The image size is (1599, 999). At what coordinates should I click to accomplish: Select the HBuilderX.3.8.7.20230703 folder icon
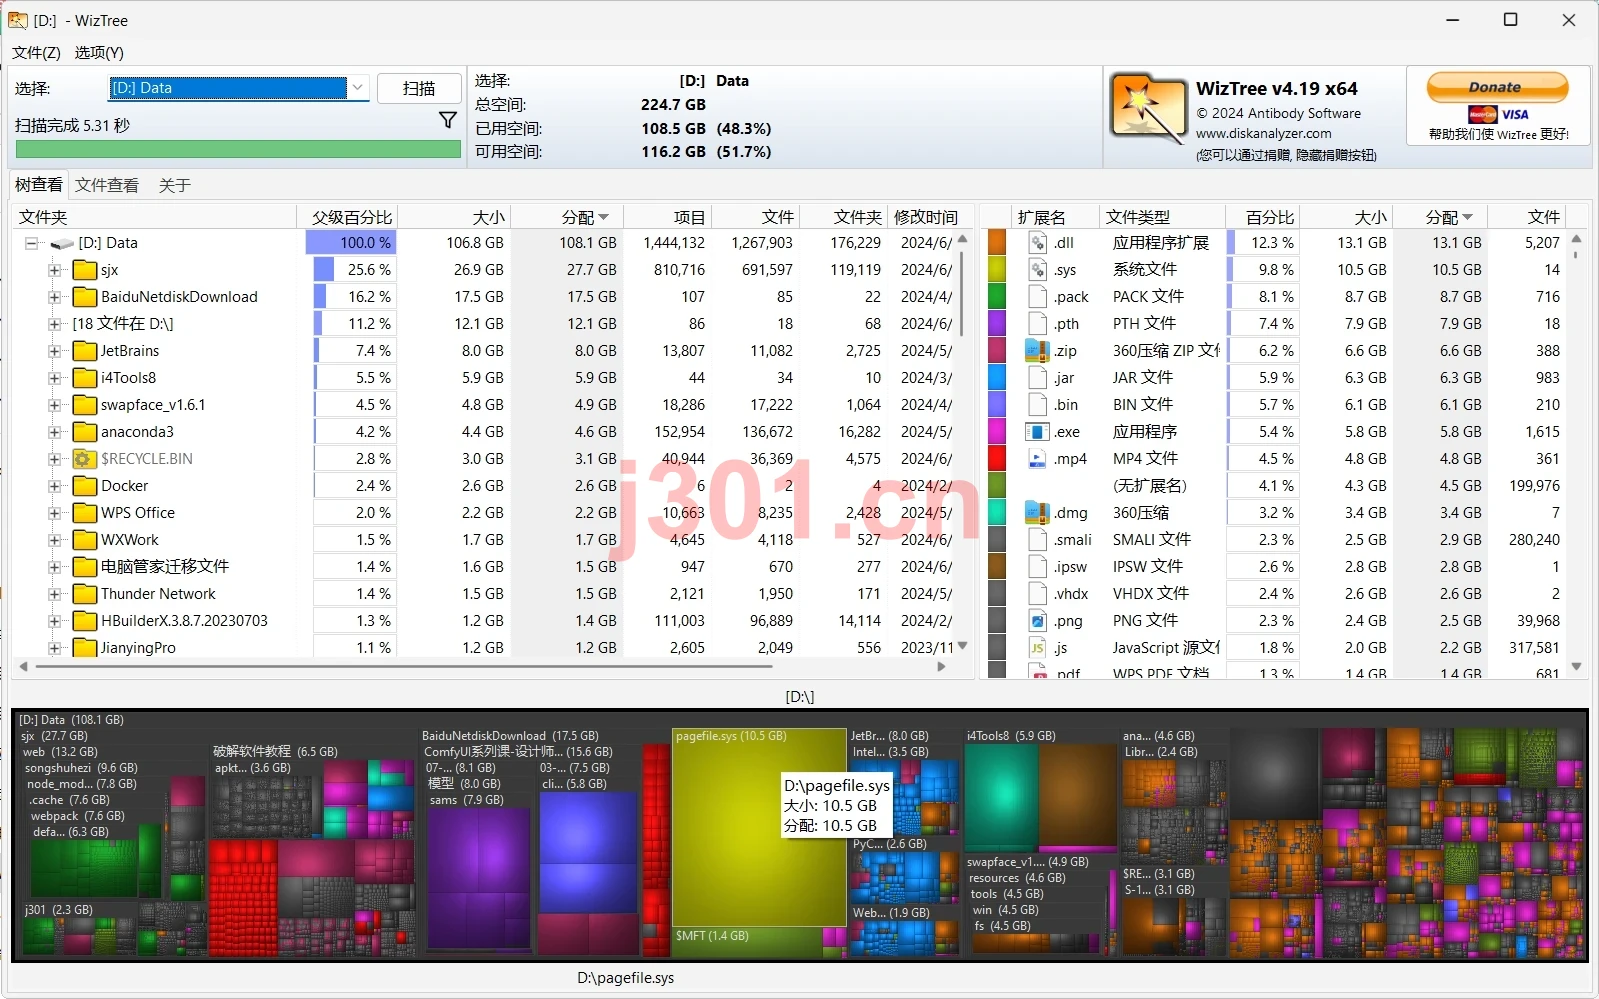point(85,621)
